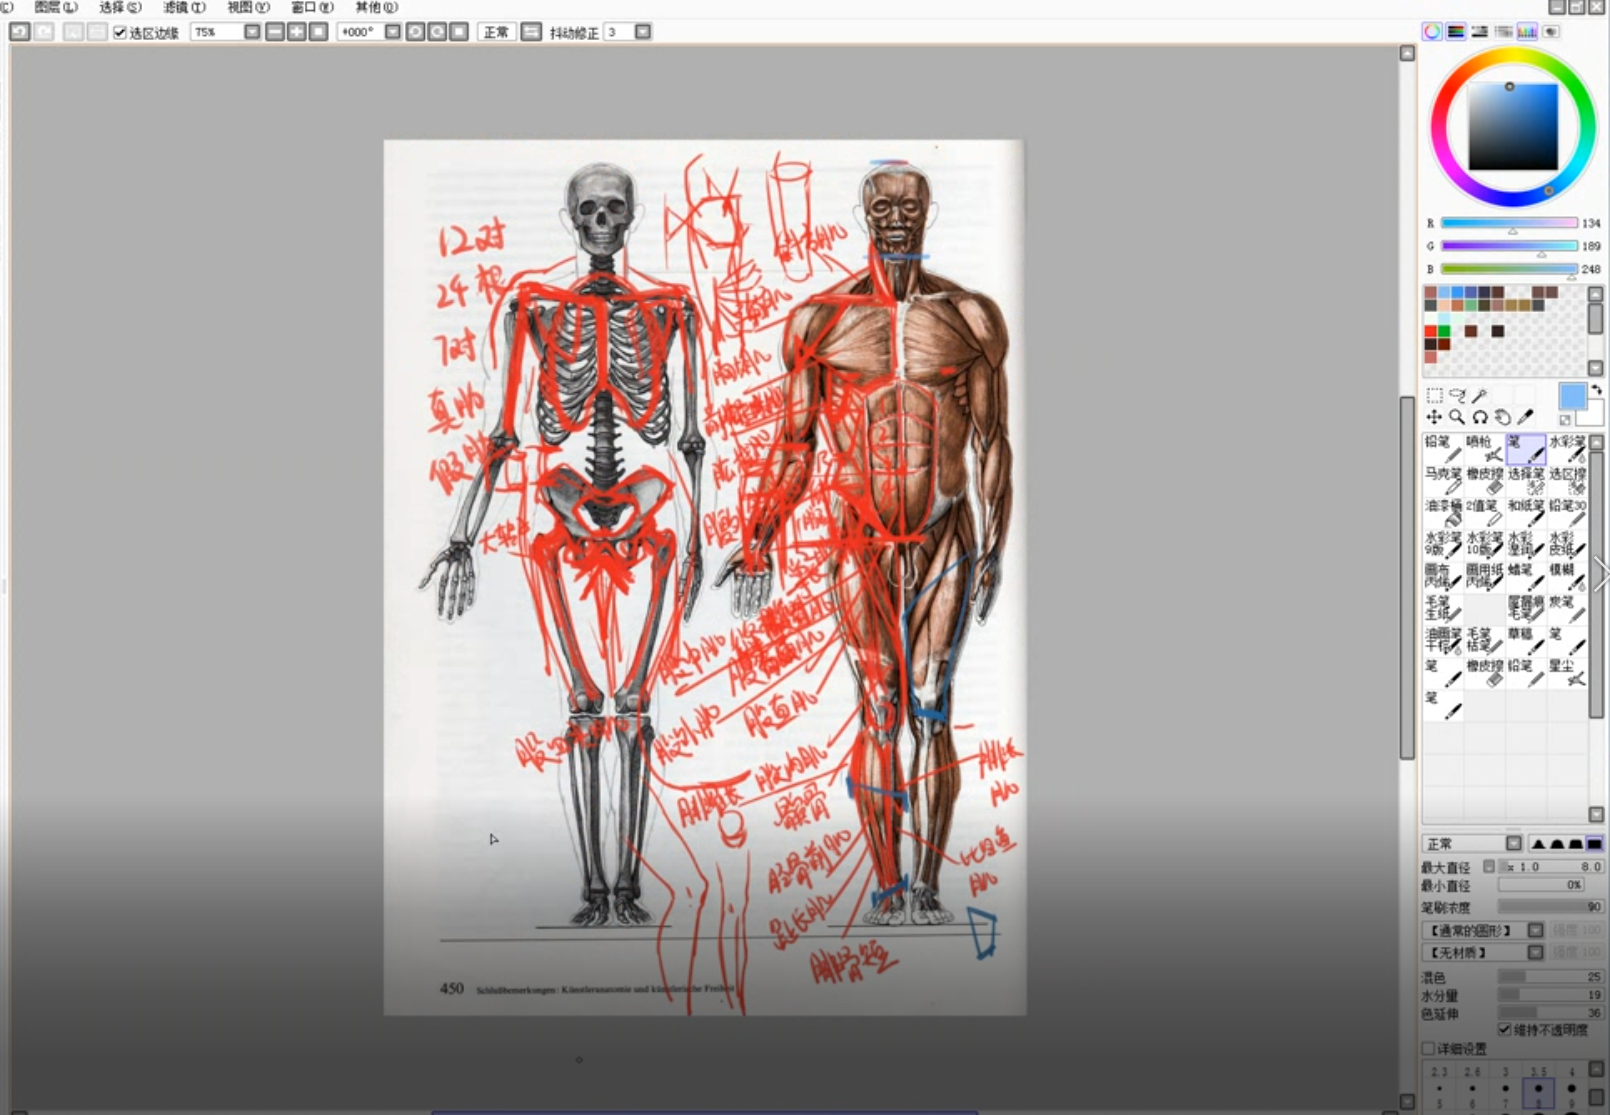Choose the 喷枪 airbrush tool
1610x1115 pixels.
pyautogui.click(x=1484, y=448)
